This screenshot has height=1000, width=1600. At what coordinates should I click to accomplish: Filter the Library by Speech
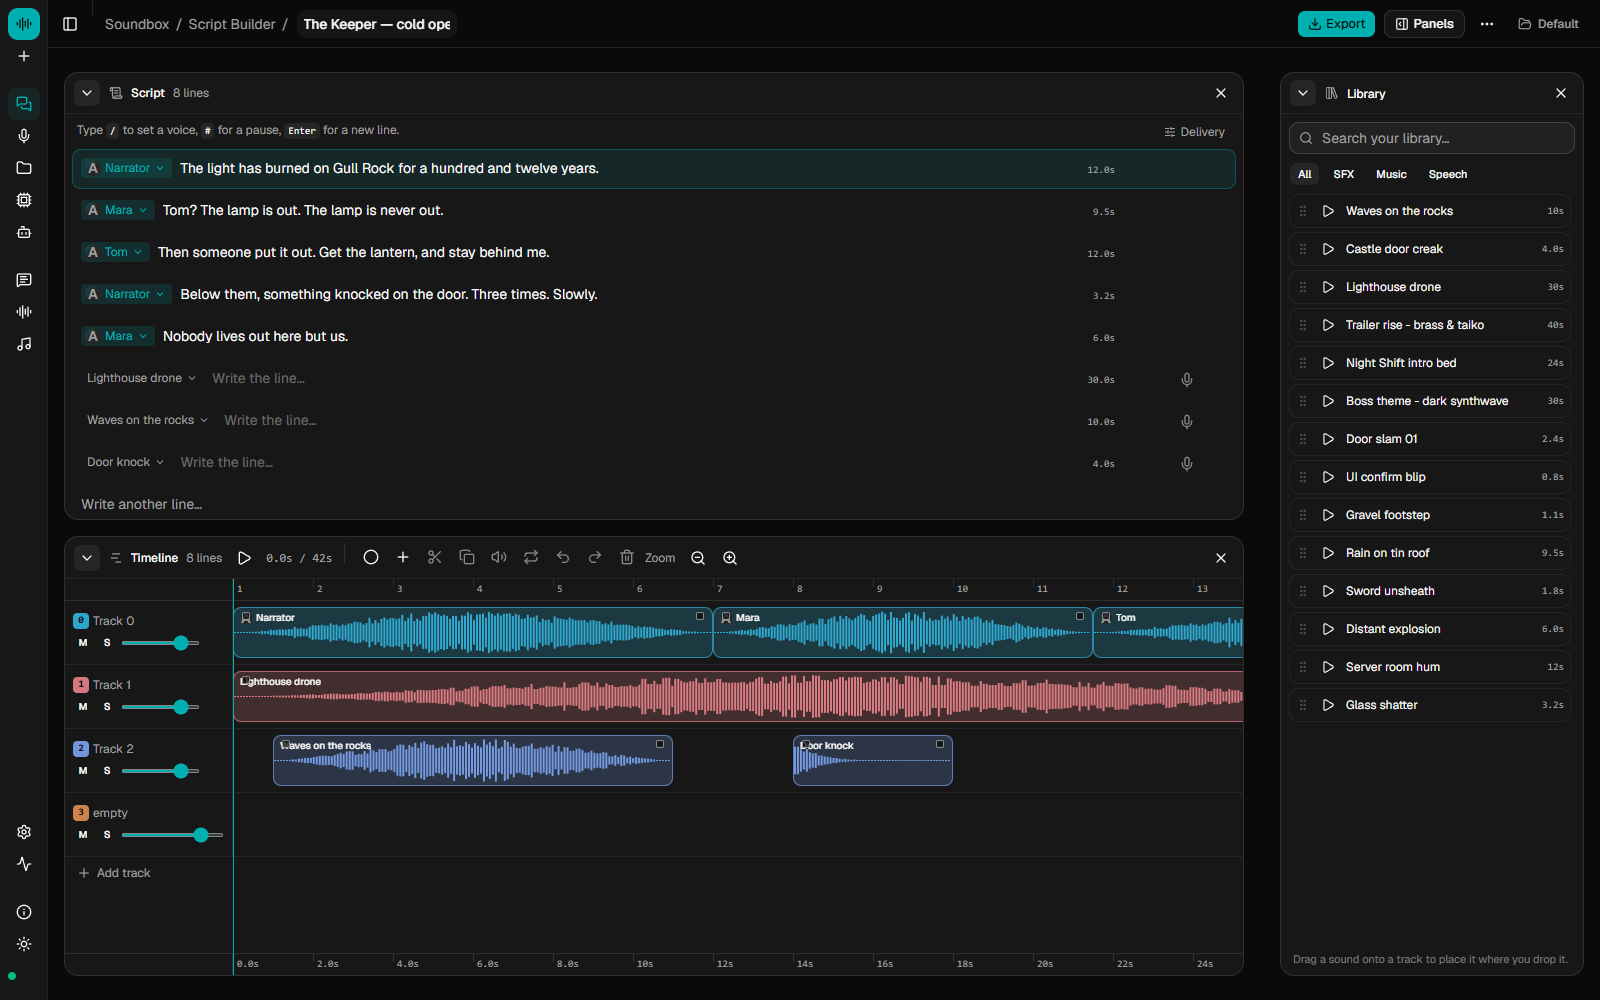coord(1448,174)
